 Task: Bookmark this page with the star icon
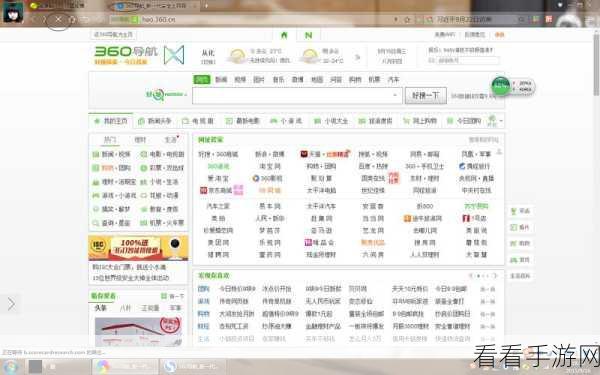click(407, 19)
